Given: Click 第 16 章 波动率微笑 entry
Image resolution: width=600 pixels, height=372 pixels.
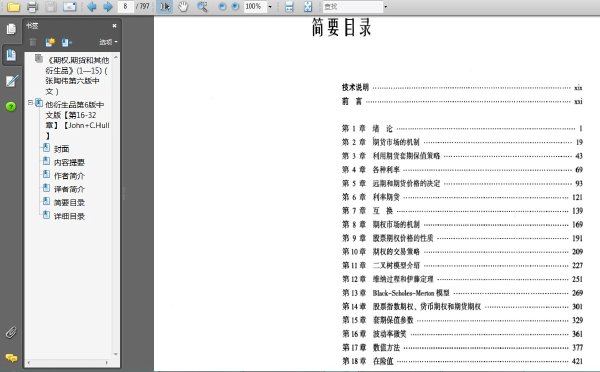Looking at the screenshot, I should [x=462, y=334].
